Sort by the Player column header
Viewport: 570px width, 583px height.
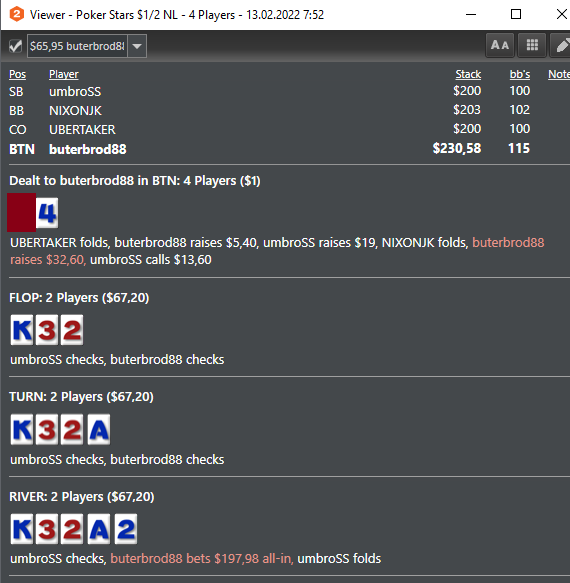click(x=64, y=74)
